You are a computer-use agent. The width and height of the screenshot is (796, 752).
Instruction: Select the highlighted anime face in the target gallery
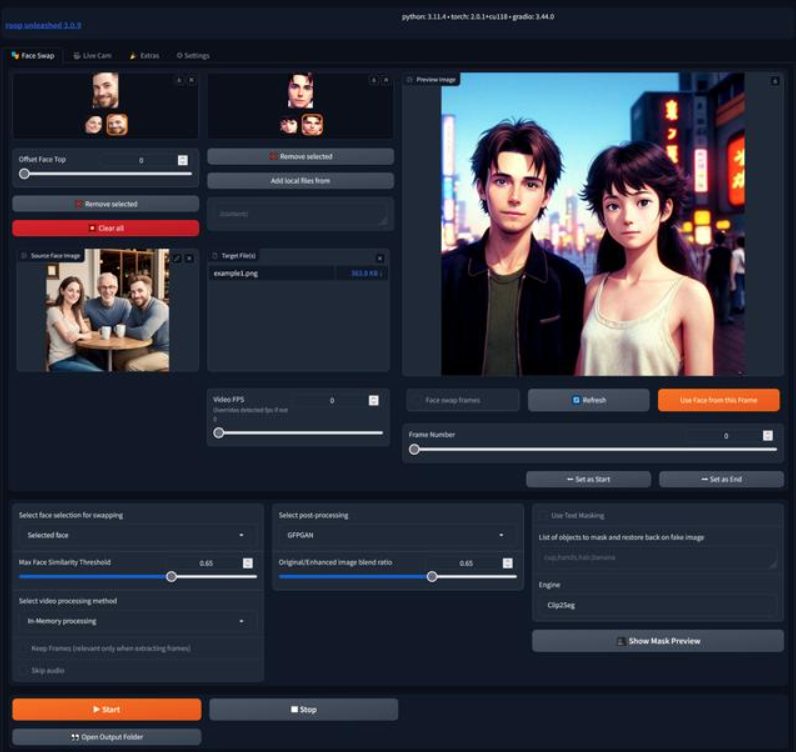[312, 125]
